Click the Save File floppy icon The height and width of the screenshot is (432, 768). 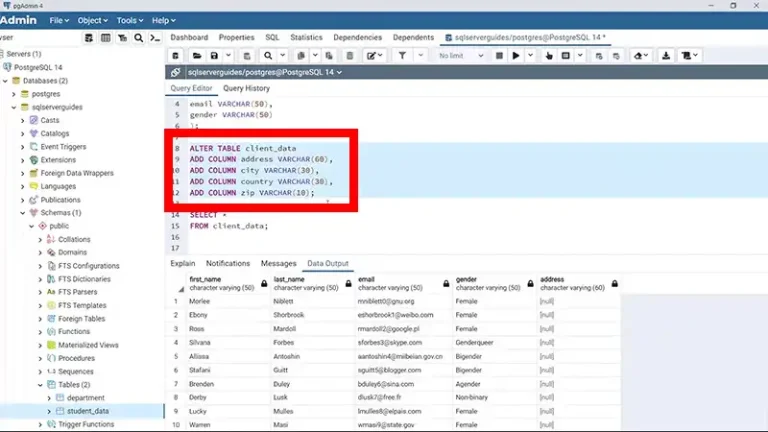pos(214,56)
